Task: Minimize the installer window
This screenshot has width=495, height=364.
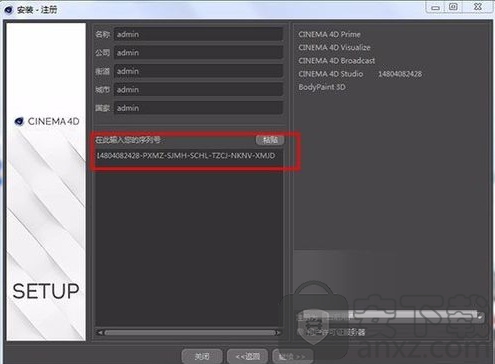Action: [435, 7]
